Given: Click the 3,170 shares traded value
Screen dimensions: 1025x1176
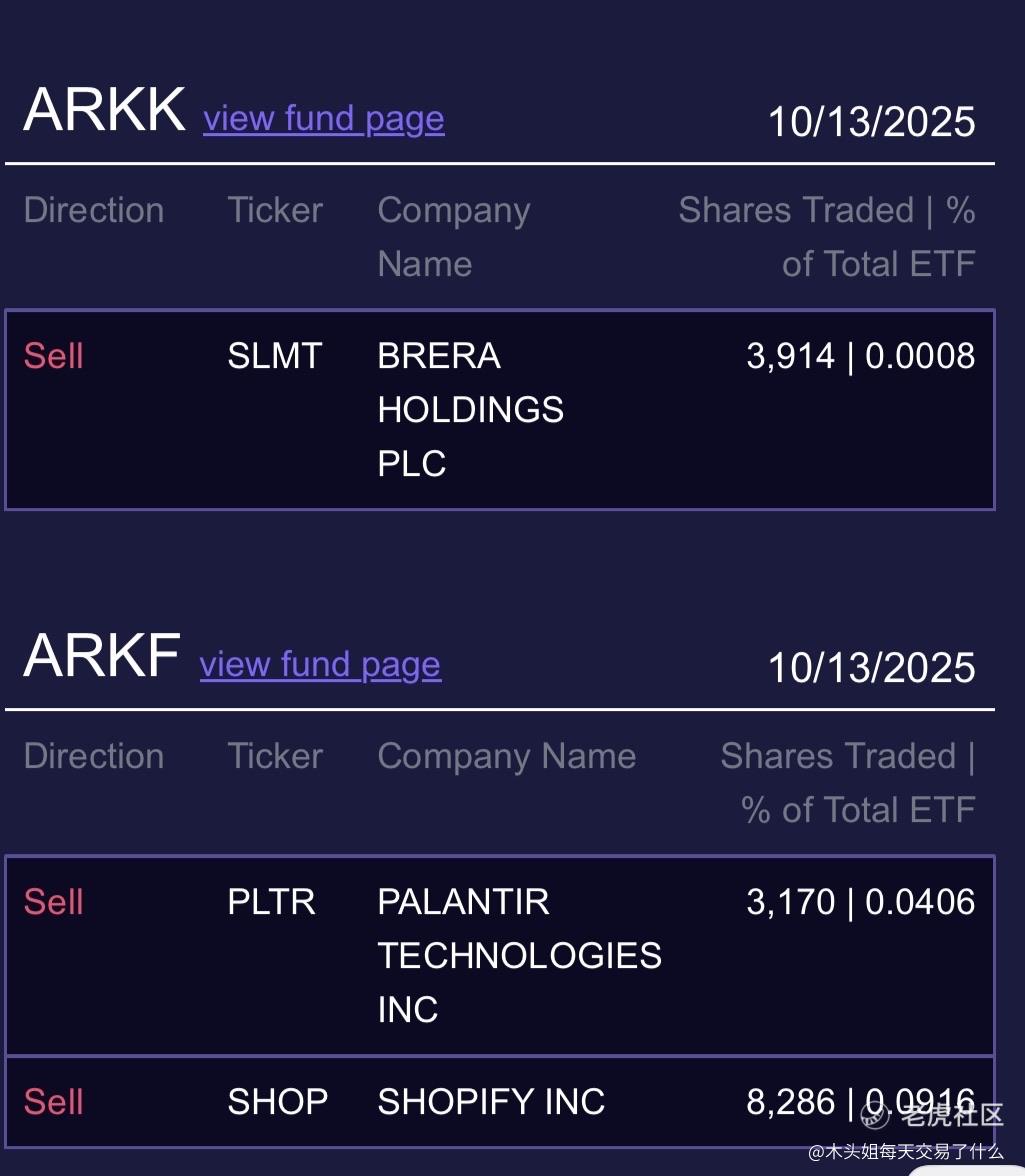Looking at the screenshot, I should (790, 903).
